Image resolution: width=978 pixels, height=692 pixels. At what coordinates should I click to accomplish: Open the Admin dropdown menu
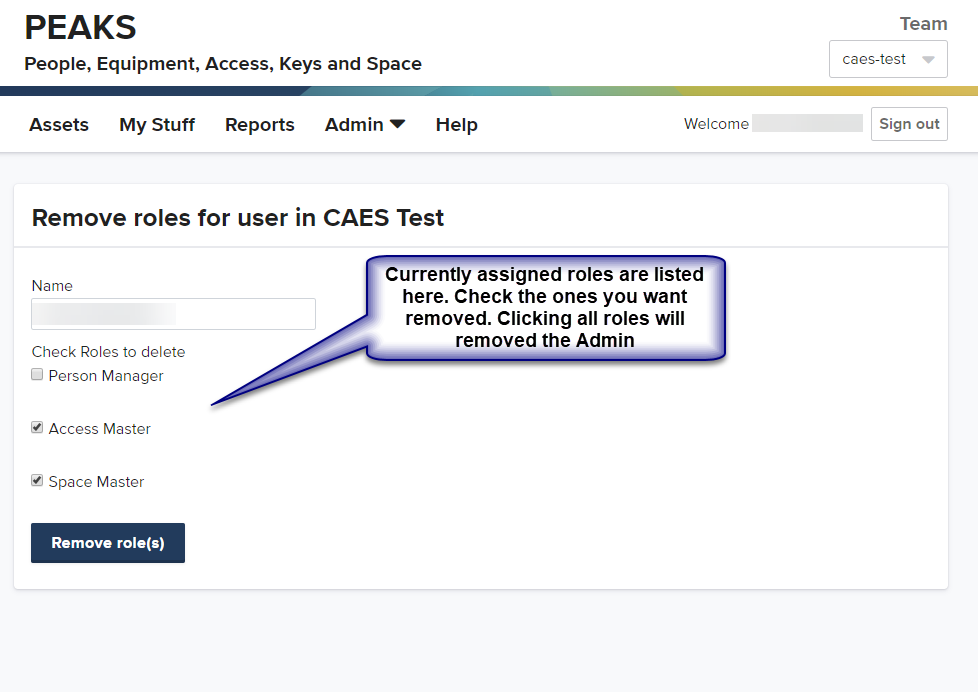pos(356,123)
